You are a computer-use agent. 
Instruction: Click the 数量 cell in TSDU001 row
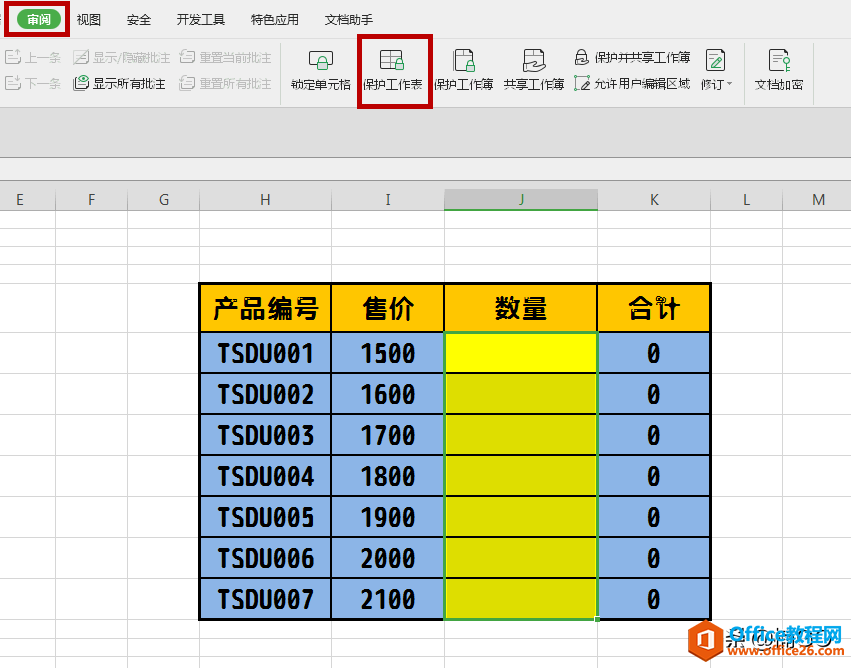click(x=521, y=353)
